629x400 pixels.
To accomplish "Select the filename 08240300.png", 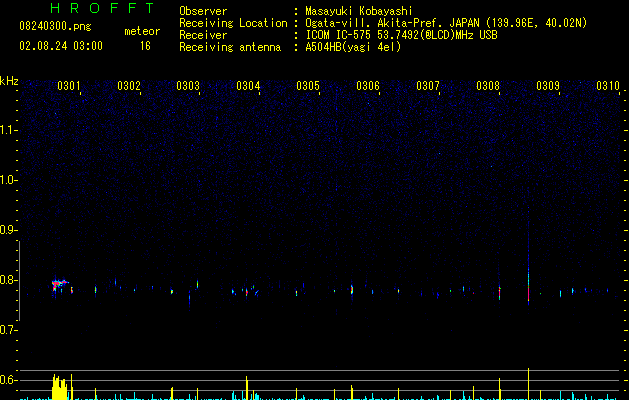I will [x=55, y=26].
